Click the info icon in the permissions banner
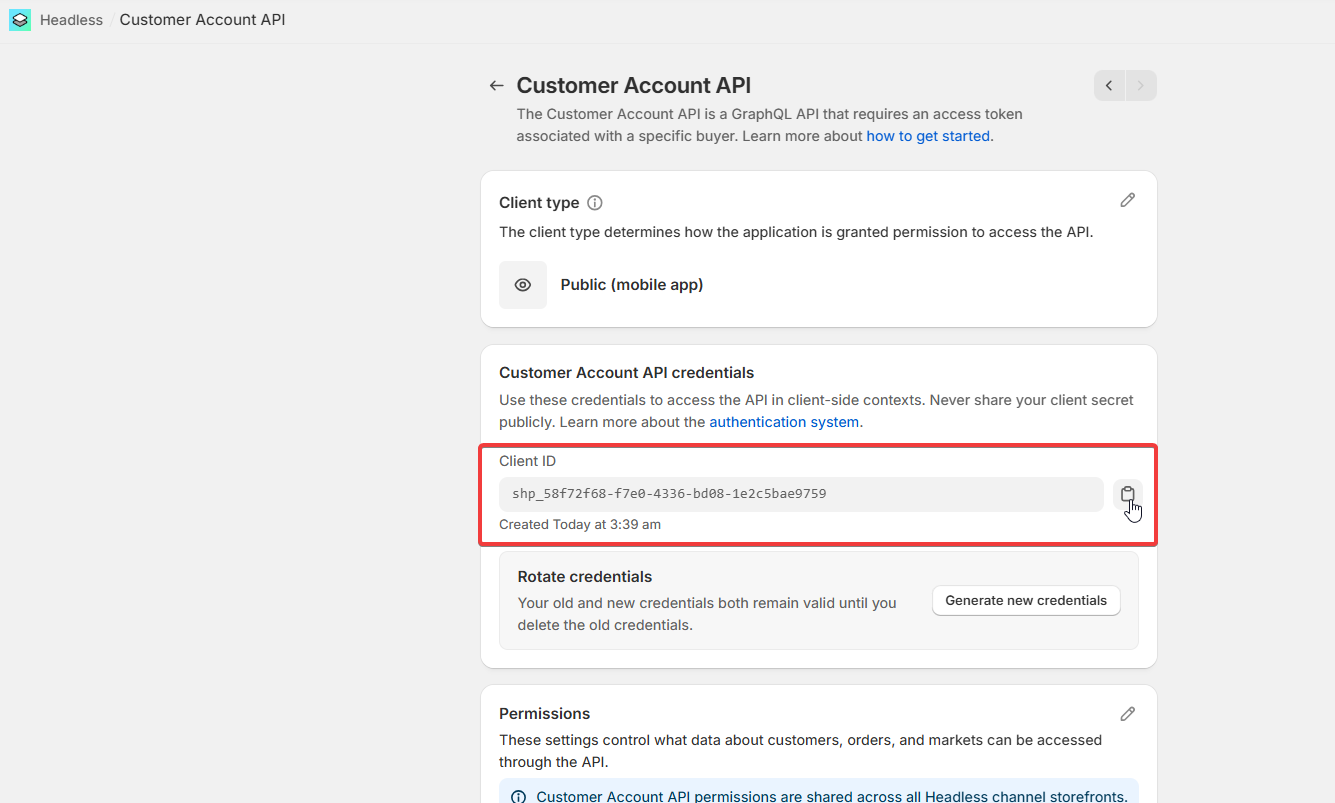The height and width of the screenshot is (803, 1335). click(519, 797)
